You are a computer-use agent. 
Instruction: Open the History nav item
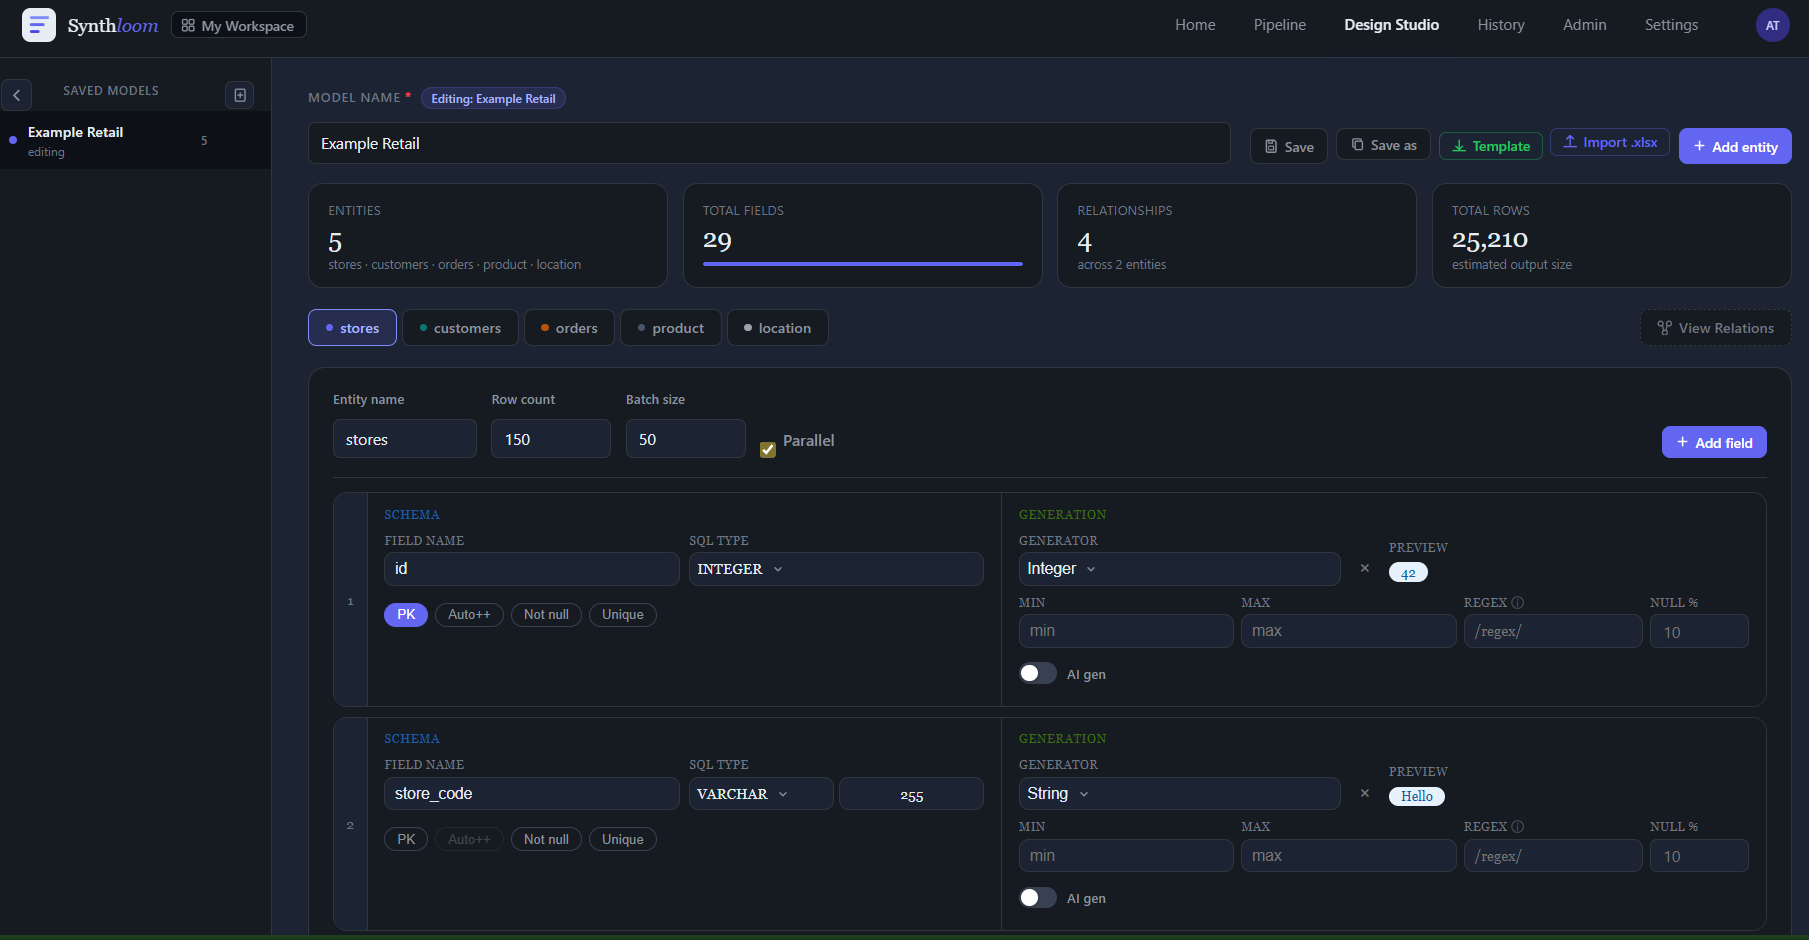tap(1501, 25)
